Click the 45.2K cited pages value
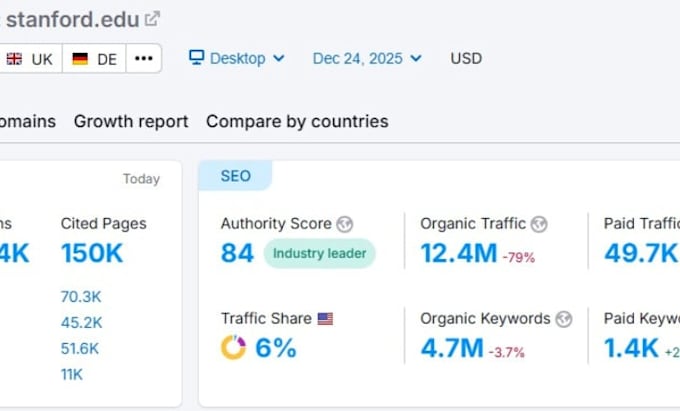Screen dimensions: 680x411 (82, 323)
